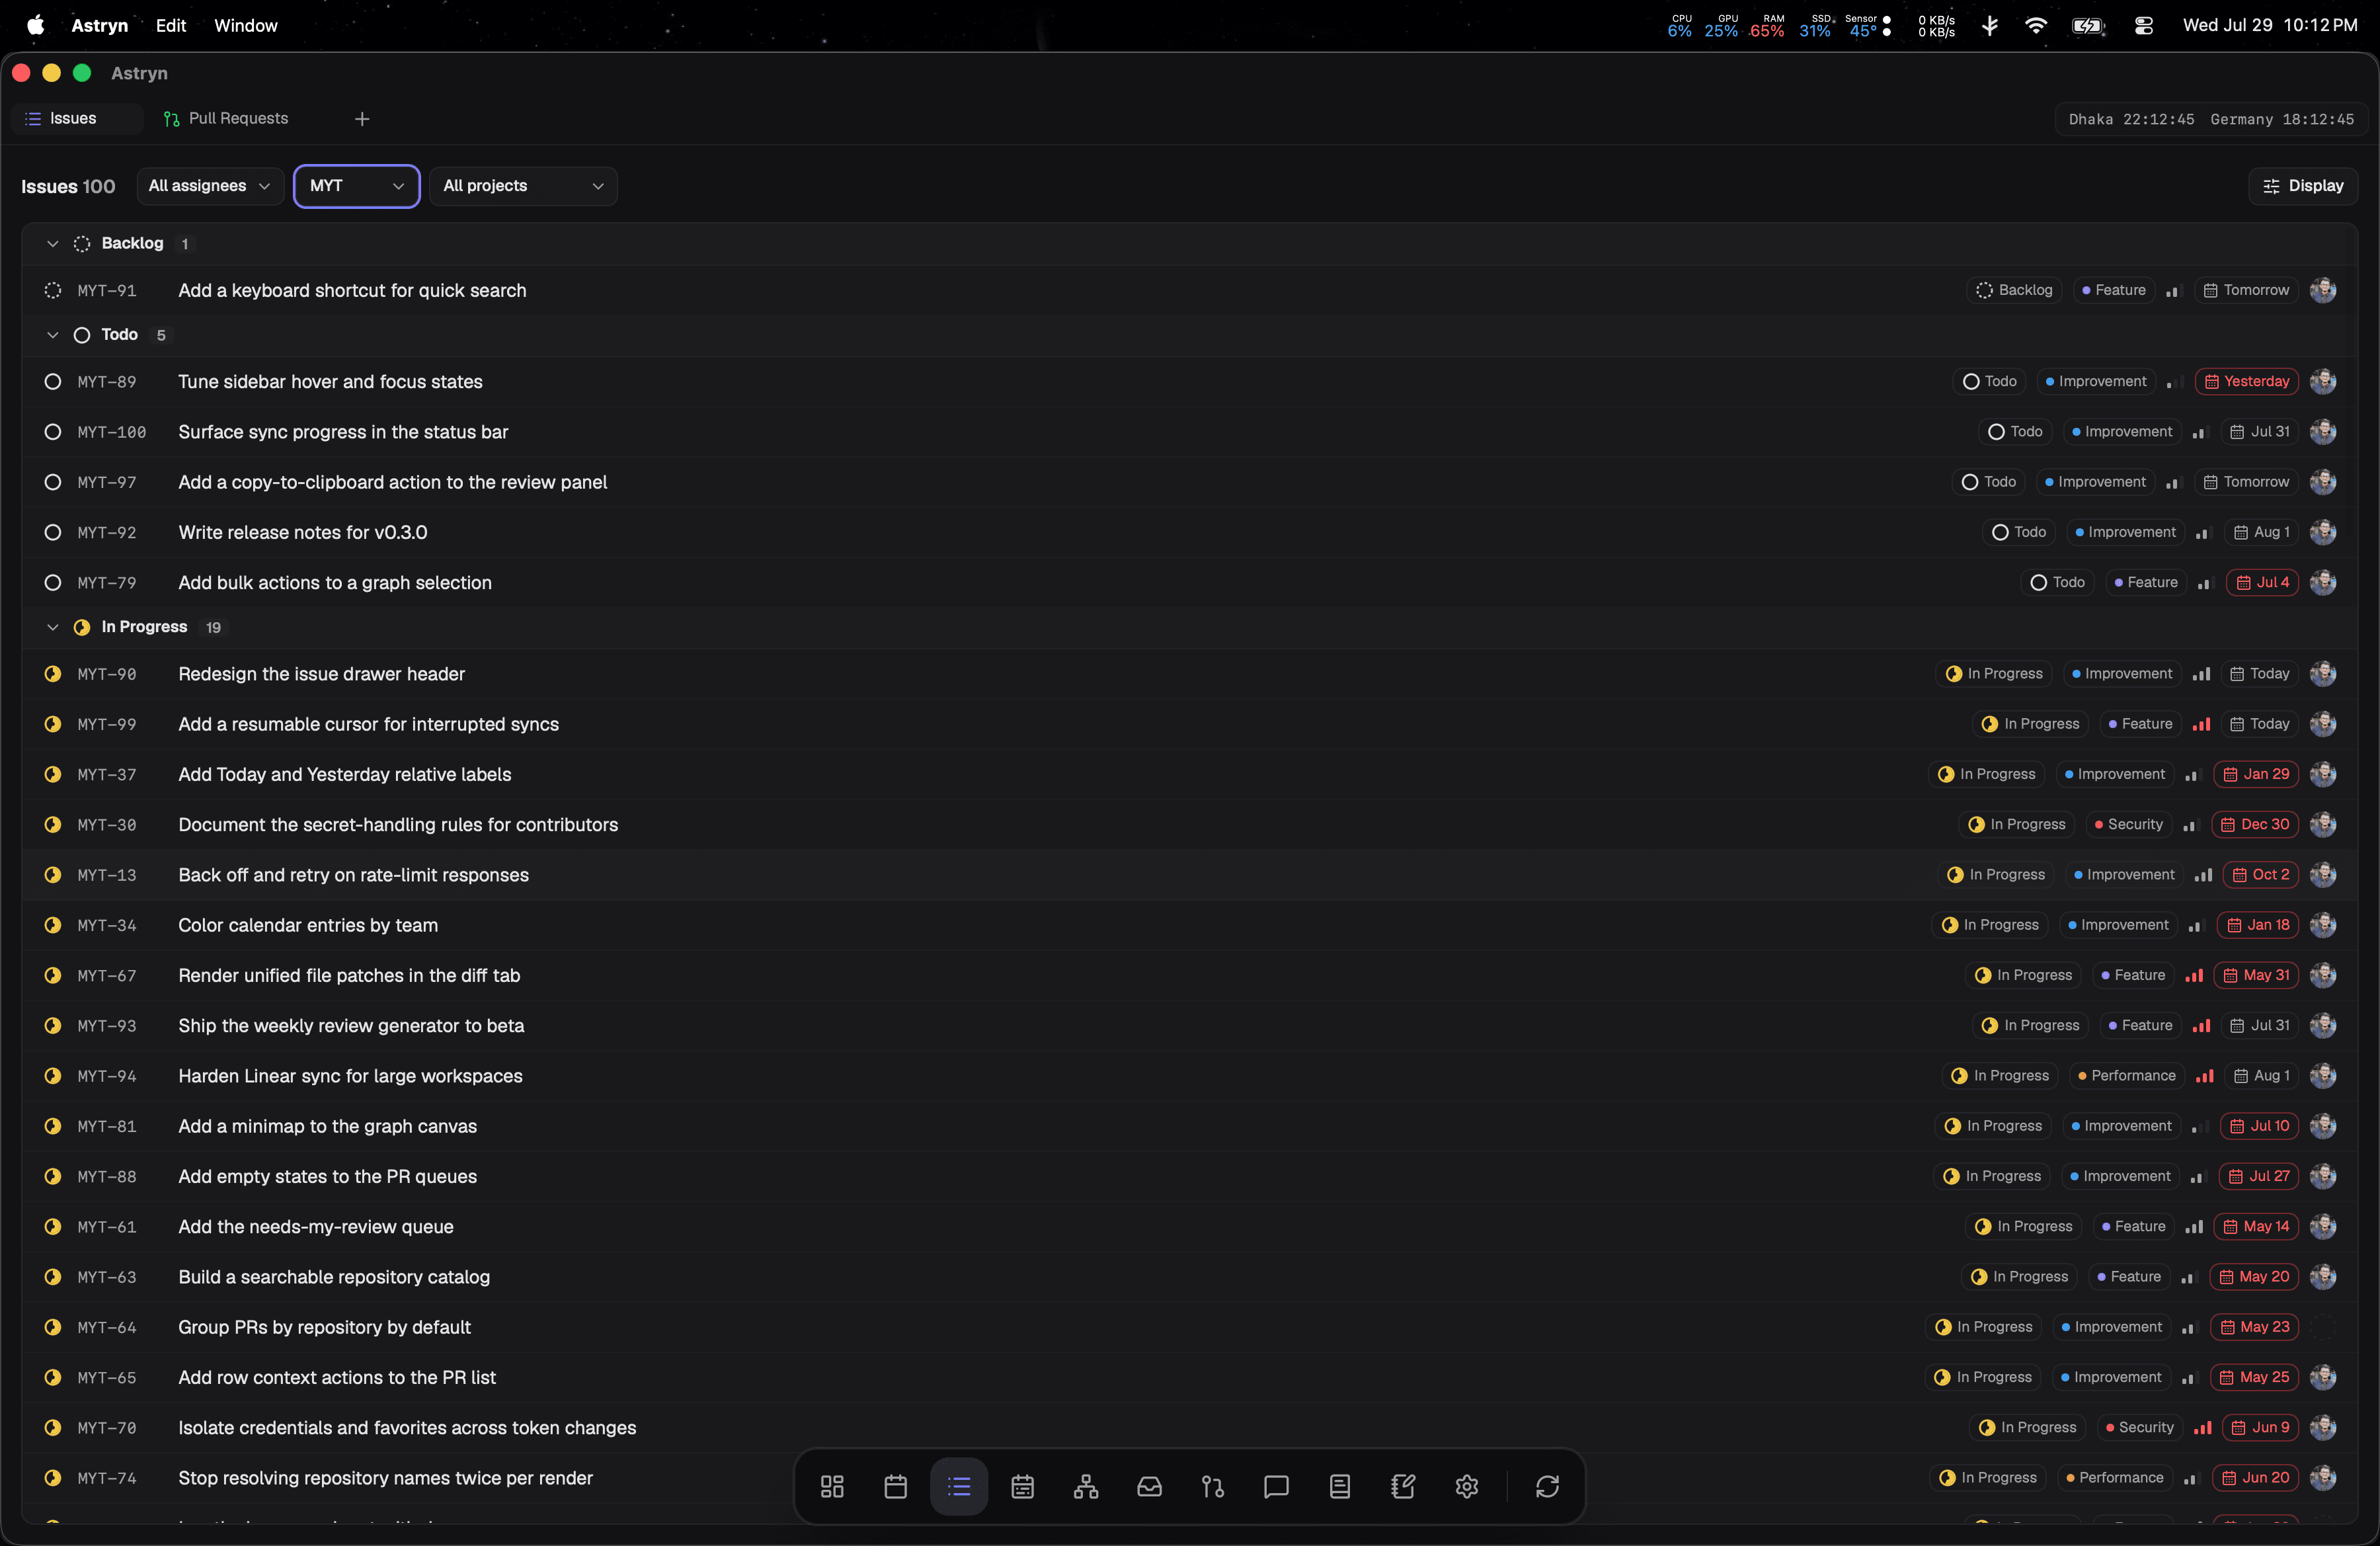Open the hierarchy graph view in the dock
The height and width of the screenshot is (1546, 2380).
pos(1086,1486)
